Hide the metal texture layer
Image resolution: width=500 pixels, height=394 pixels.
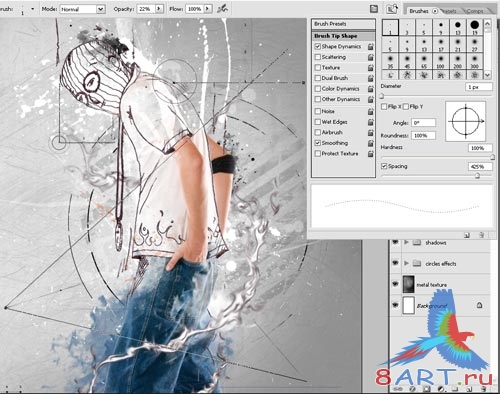point(395,284)
